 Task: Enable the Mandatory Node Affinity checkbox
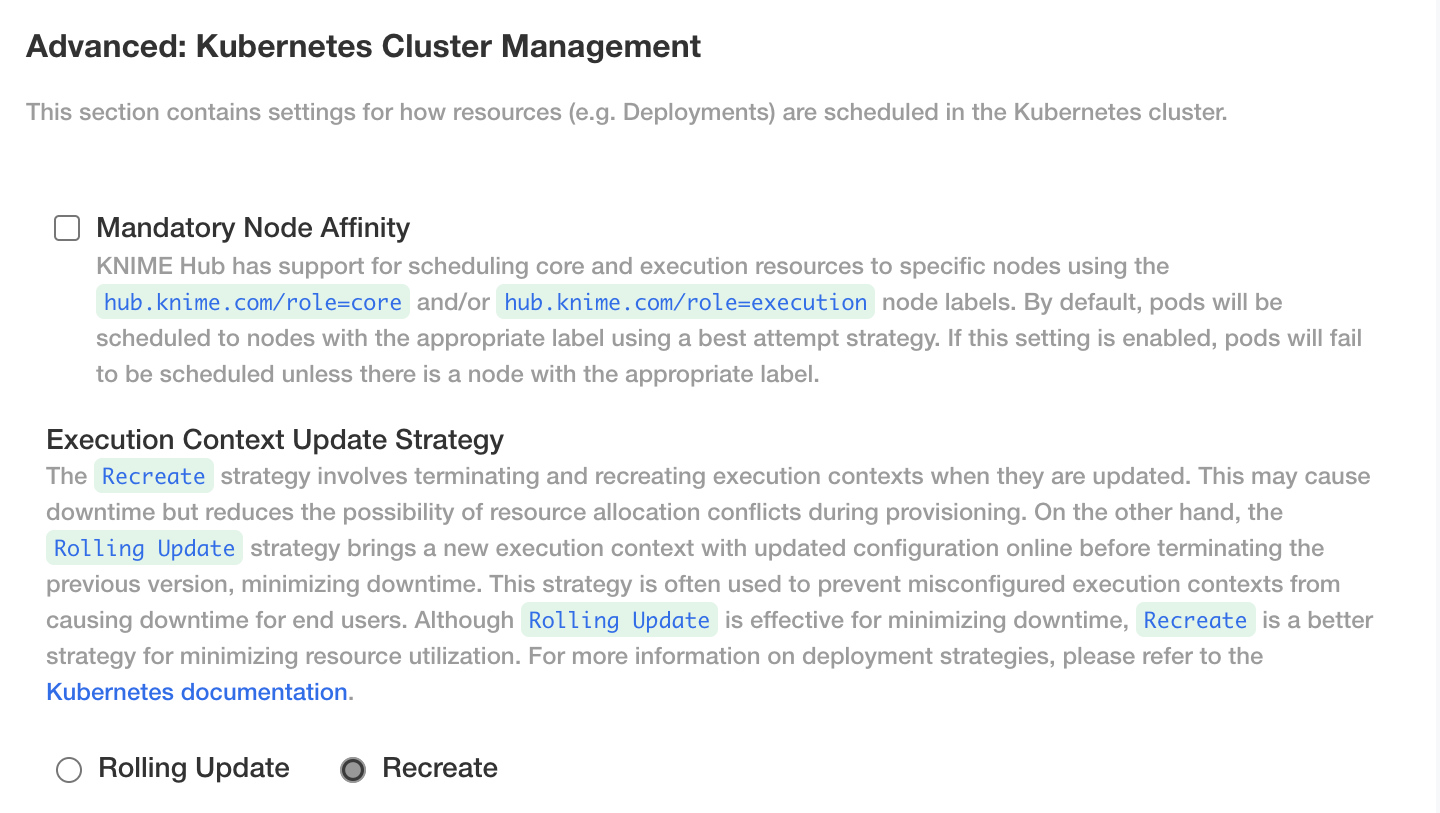67,229
